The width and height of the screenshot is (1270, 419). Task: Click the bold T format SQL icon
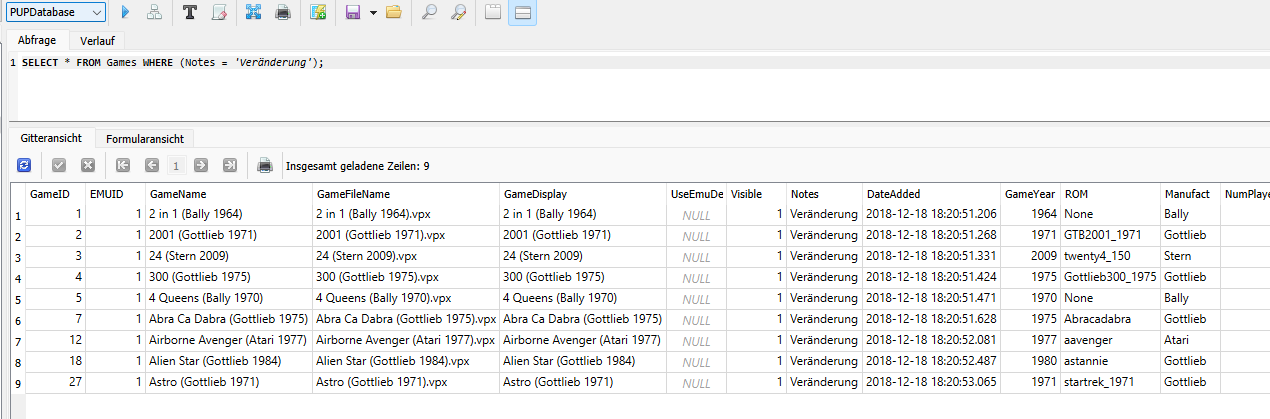pyautogui.click(x=190, y=12)
